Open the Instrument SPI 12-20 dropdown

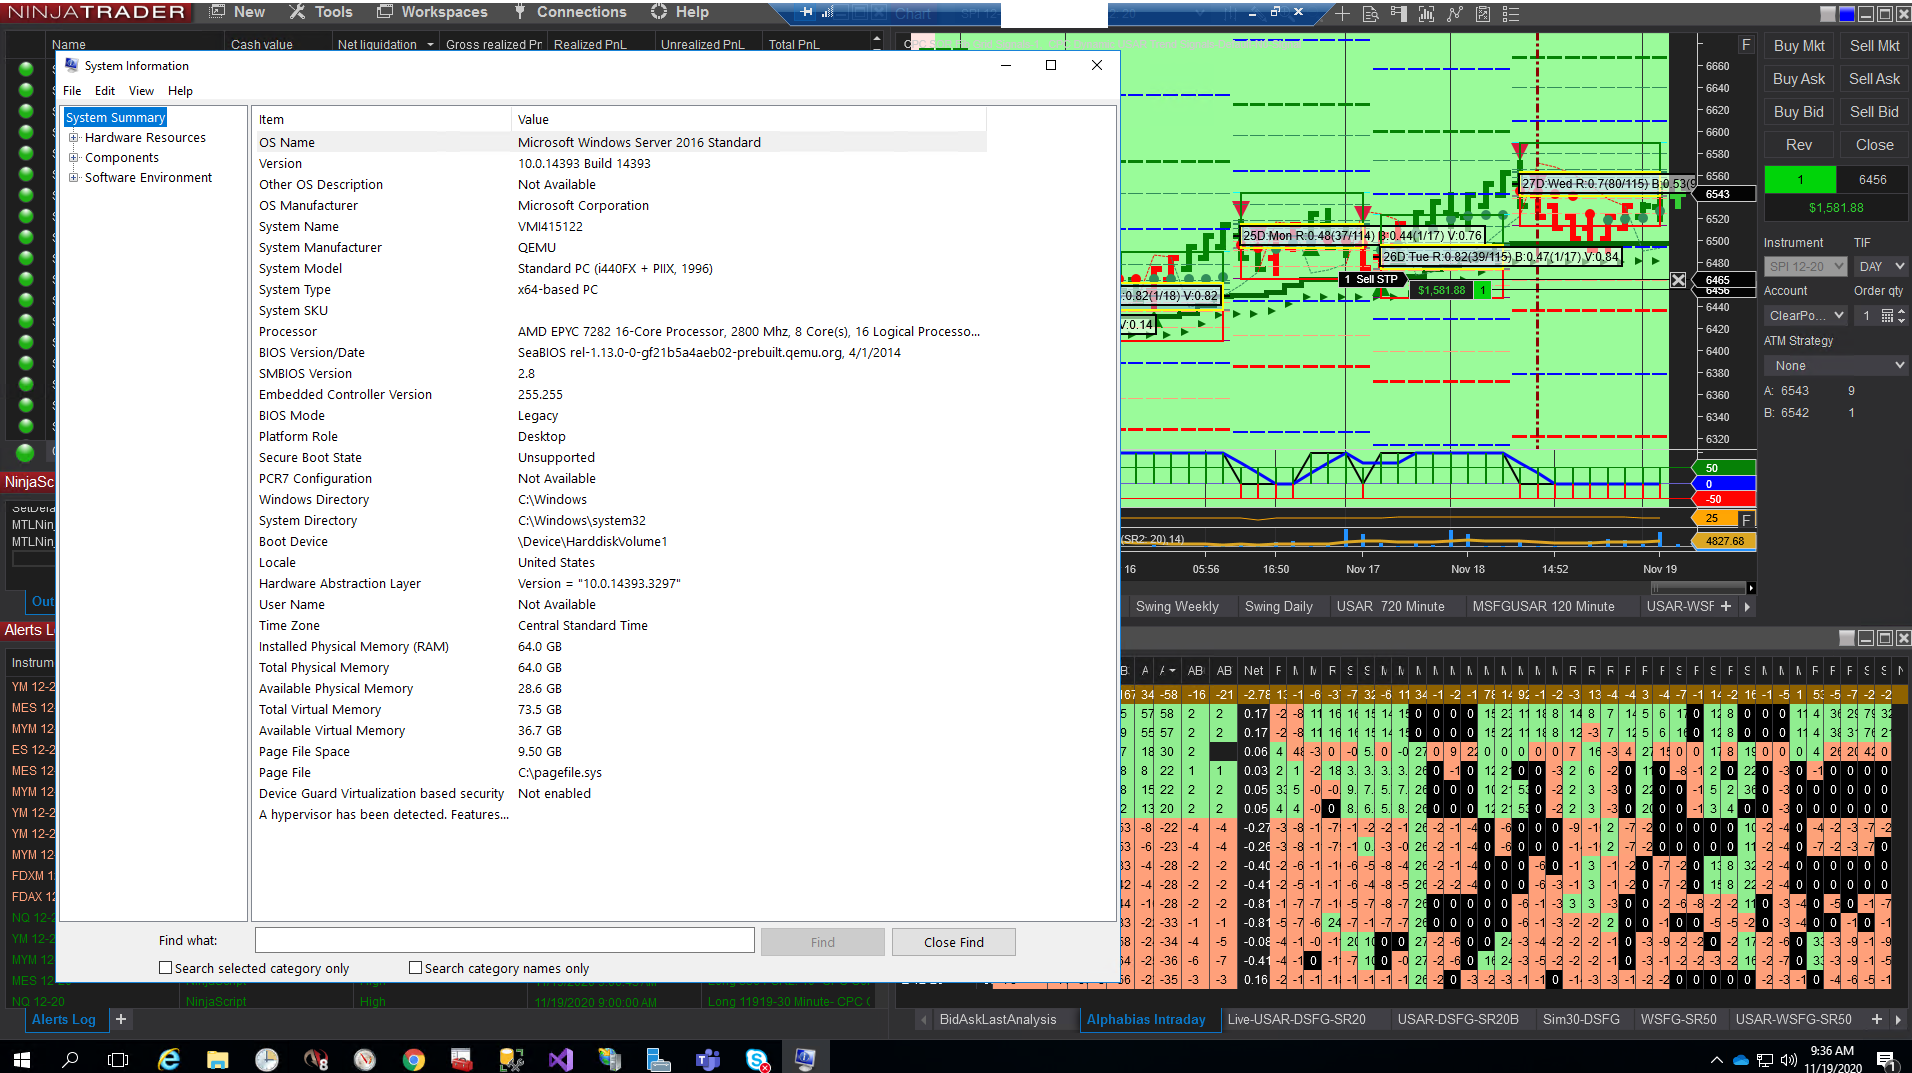coord(1805,267)
